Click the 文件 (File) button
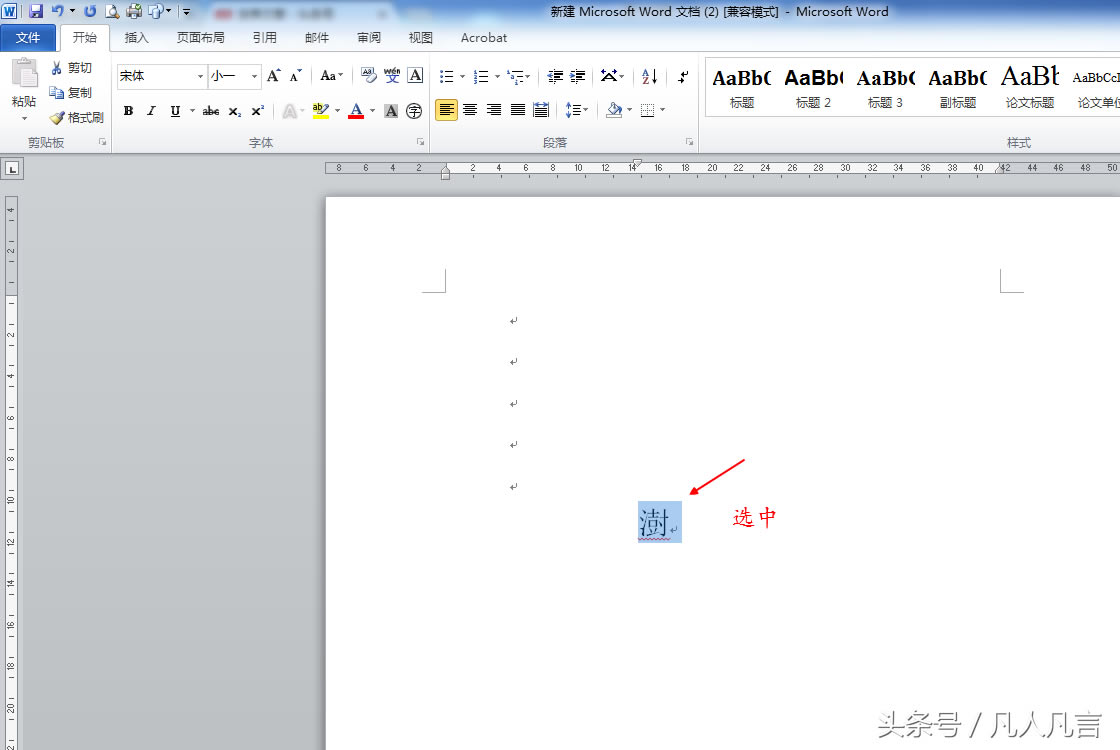Viewport: 1120px width, 750px height. [x=29, y=38]
